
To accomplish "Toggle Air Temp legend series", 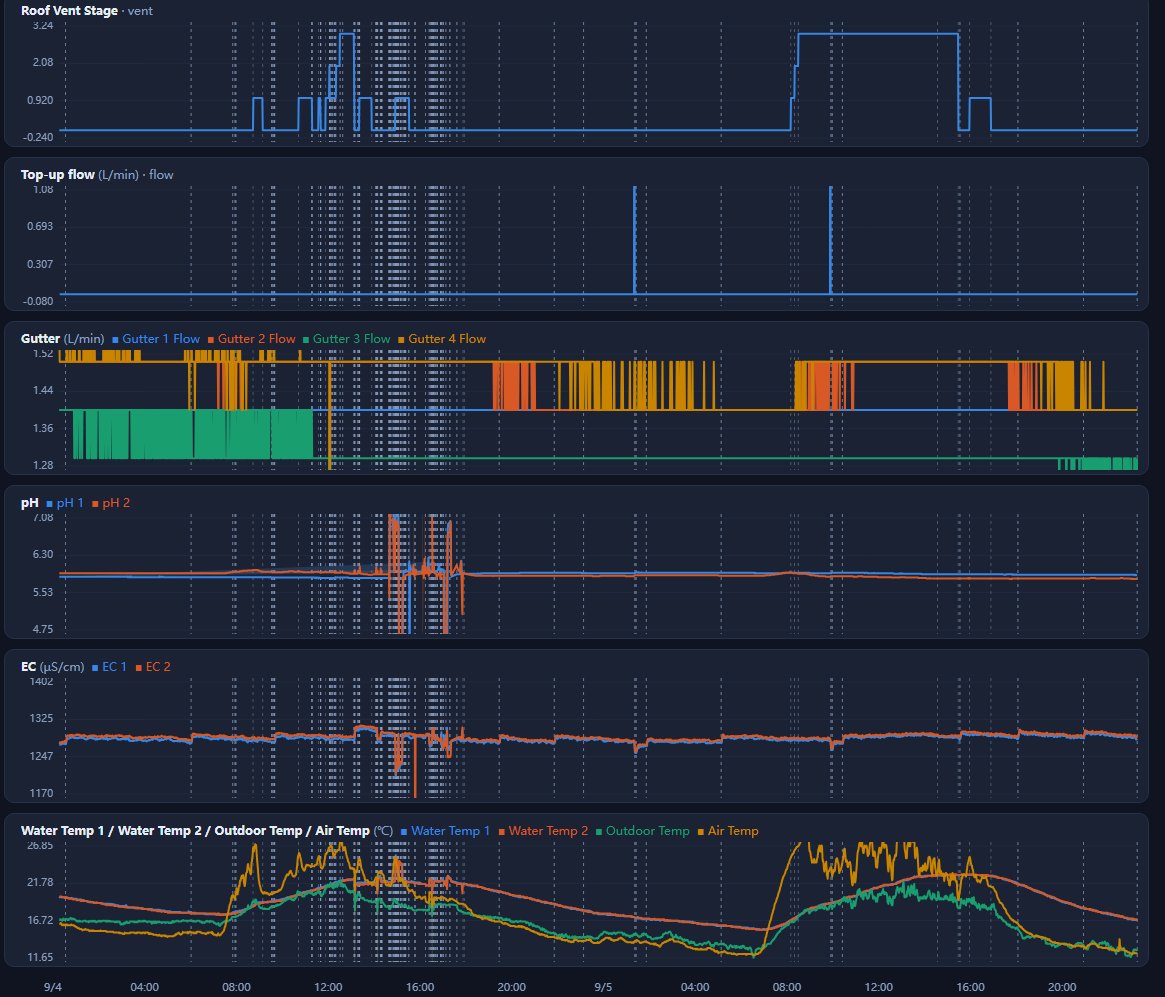I will (728, 831).
